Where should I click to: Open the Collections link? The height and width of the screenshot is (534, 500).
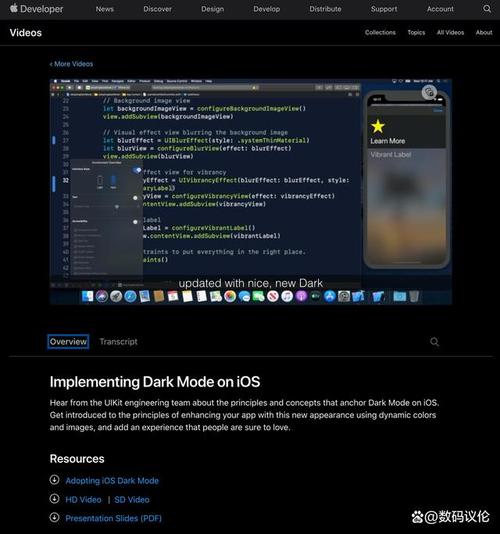[380, 32]
